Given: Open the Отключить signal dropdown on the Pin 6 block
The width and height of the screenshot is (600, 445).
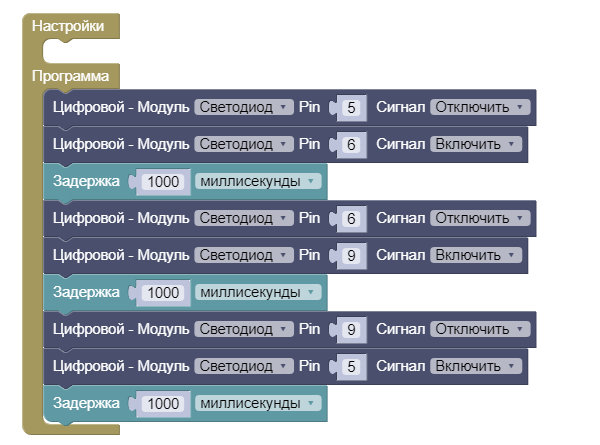Looking at the screenshot, I should pyautogui.click(x=478, y=218).
